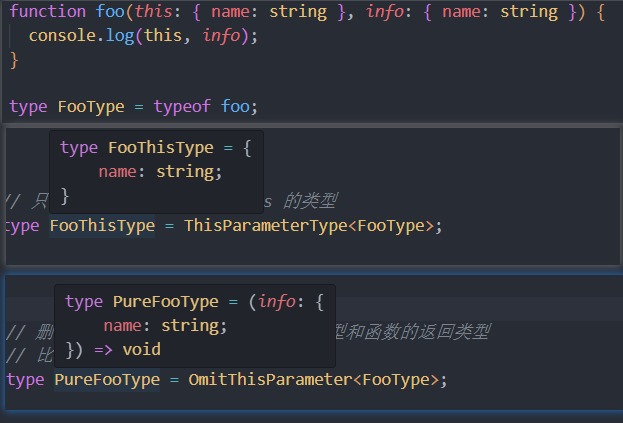The image size is (623, 423).
Task: Click the highlighted 'PureFooType' identifier on last code line
Action: coord(107,379)
